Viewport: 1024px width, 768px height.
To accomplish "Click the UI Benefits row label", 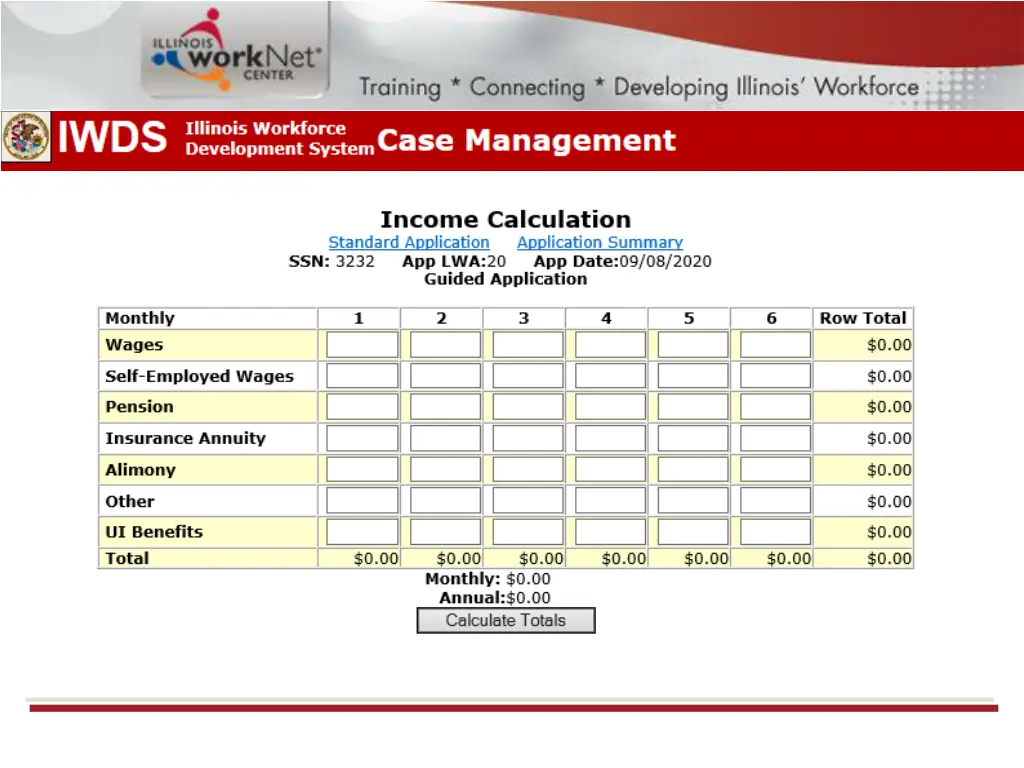I will click(x=154, y=532).
